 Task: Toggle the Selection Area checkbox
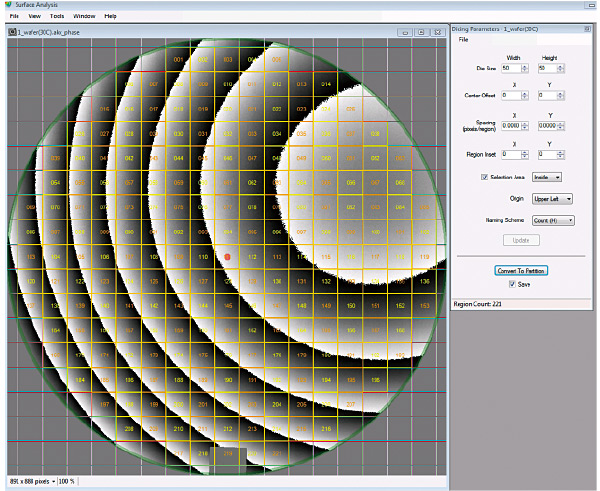[x=484, y=177]
